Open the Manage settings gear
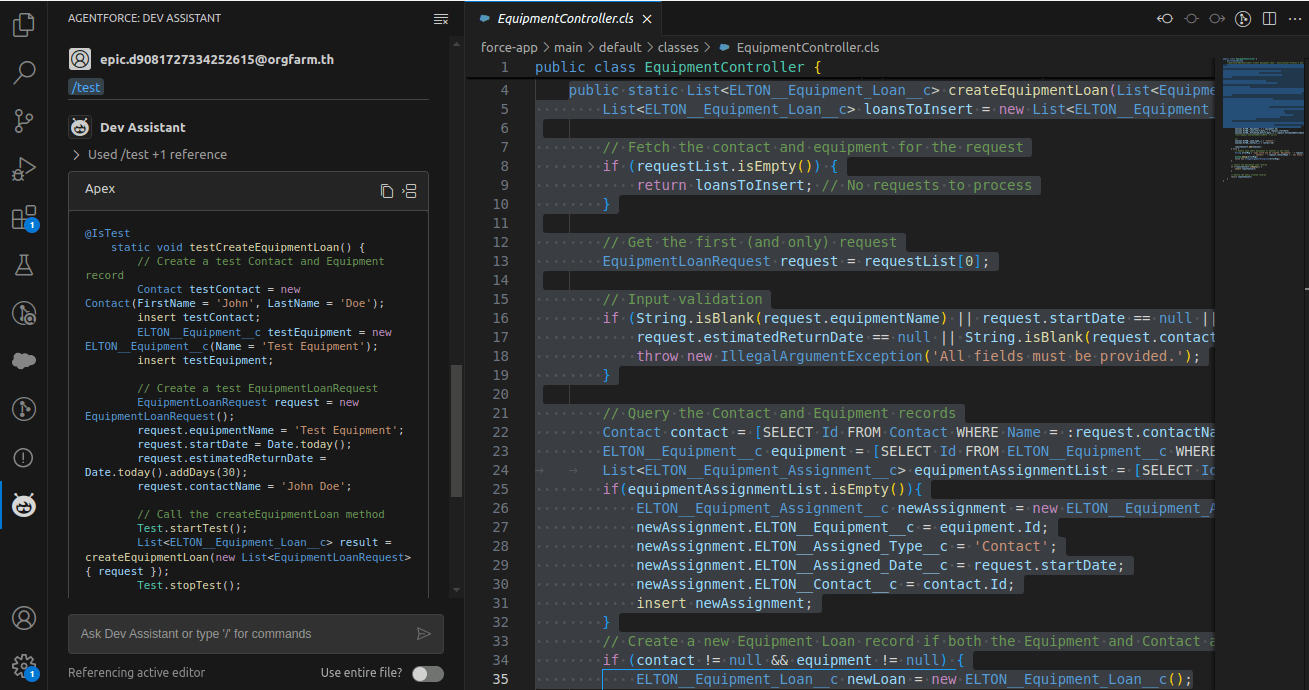 24,666
